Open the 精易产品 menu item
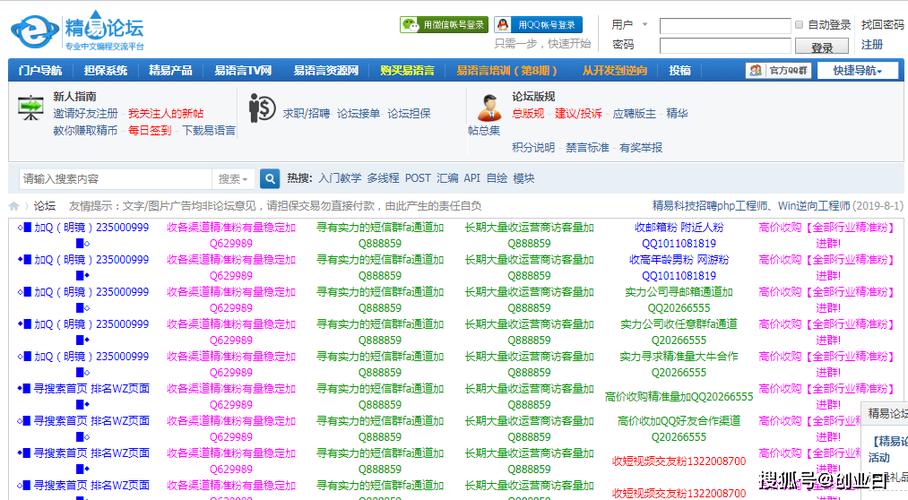Image resolution: width=908 pixels, height=500 pixels. pos(170,71)
